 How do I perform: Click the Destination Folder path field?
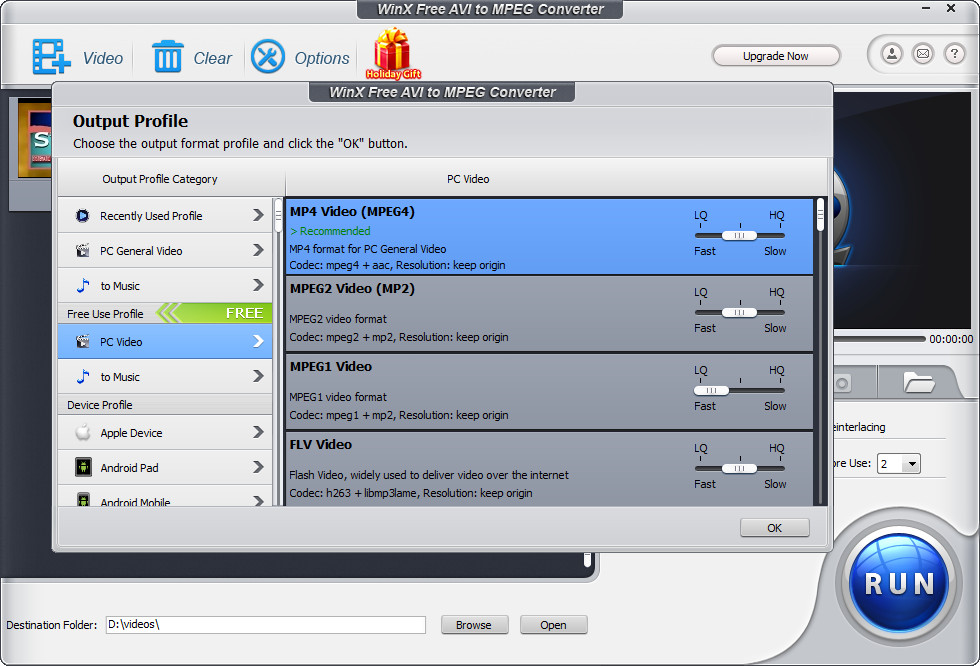click(x=266, y=625)
